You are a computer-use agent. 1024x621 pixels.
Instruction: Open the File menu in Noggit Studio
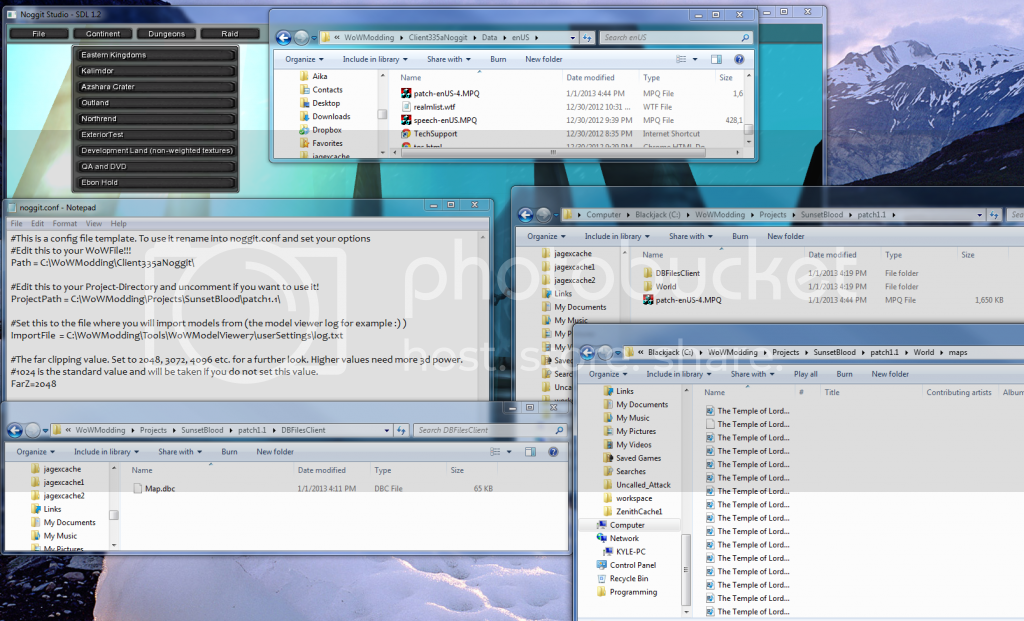[39, 33]
